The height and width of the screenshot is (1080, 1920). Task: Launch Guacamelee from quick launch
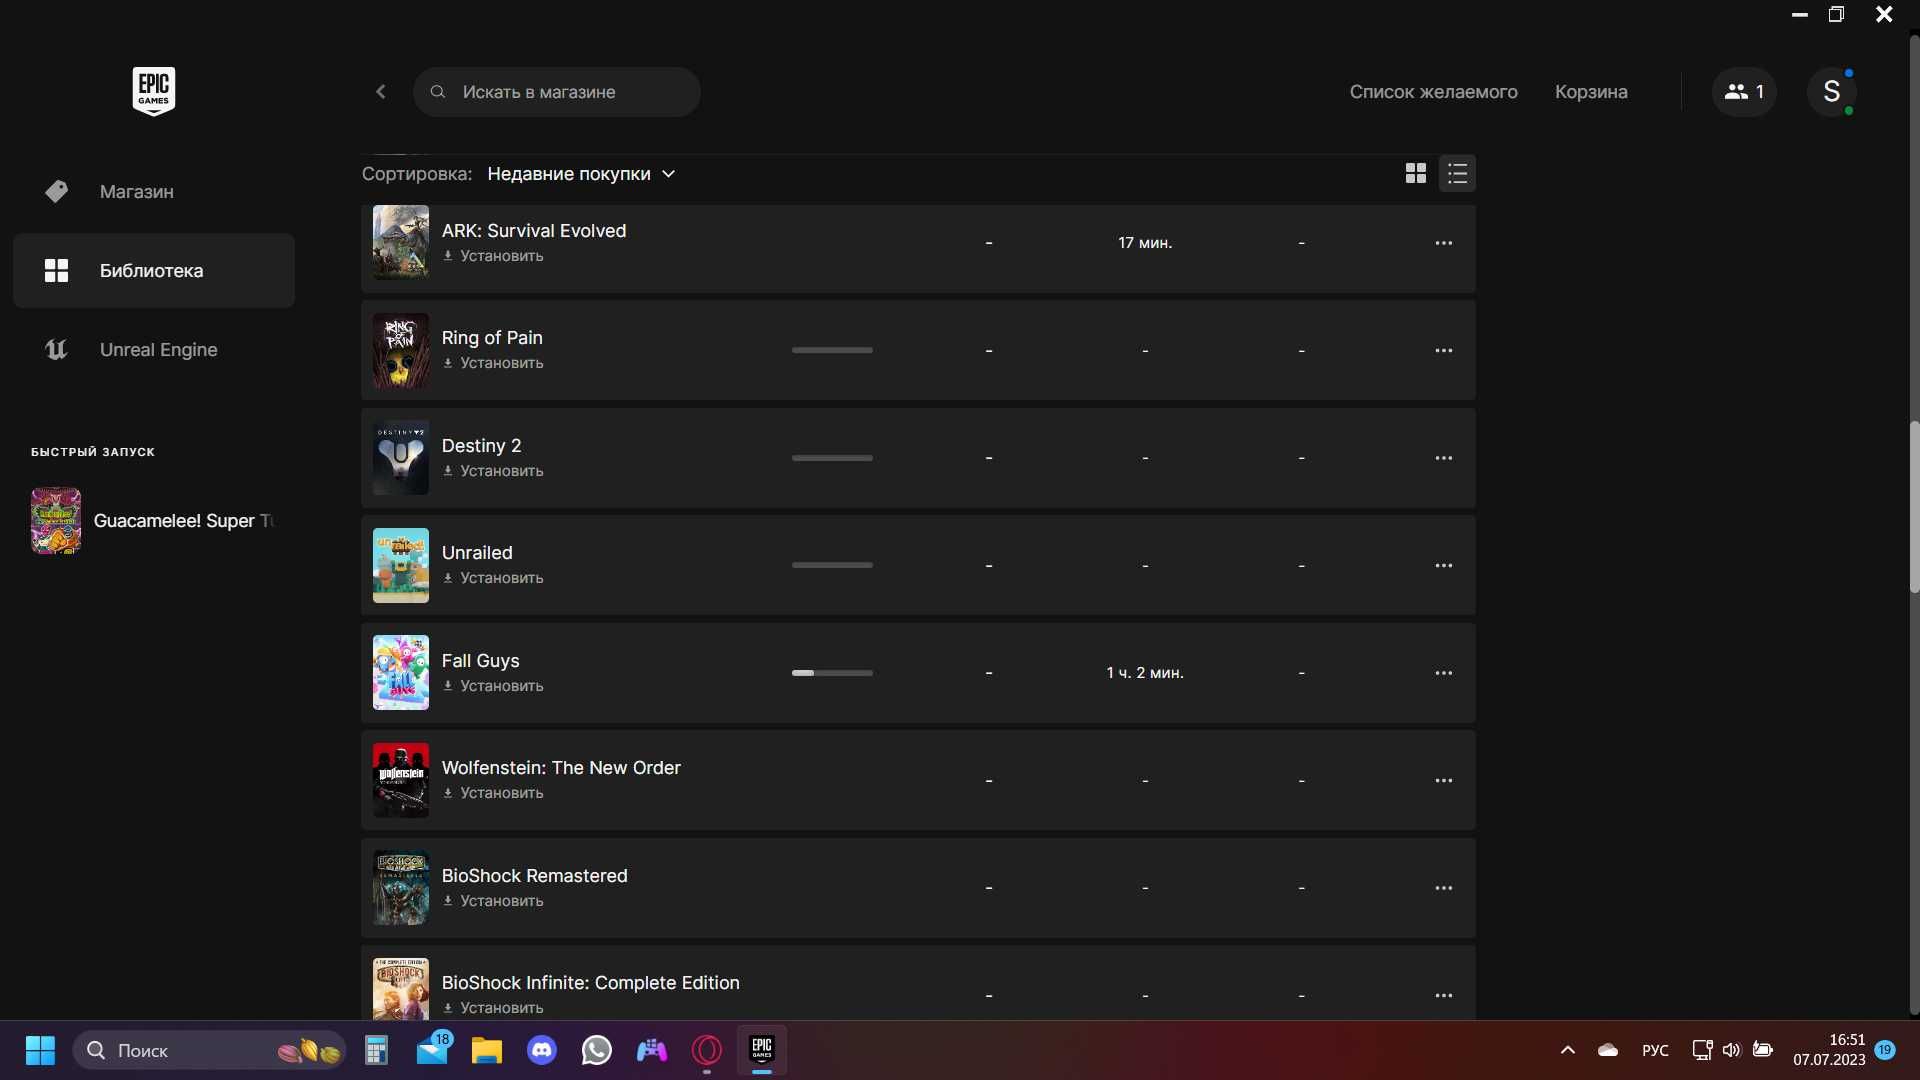154,521
